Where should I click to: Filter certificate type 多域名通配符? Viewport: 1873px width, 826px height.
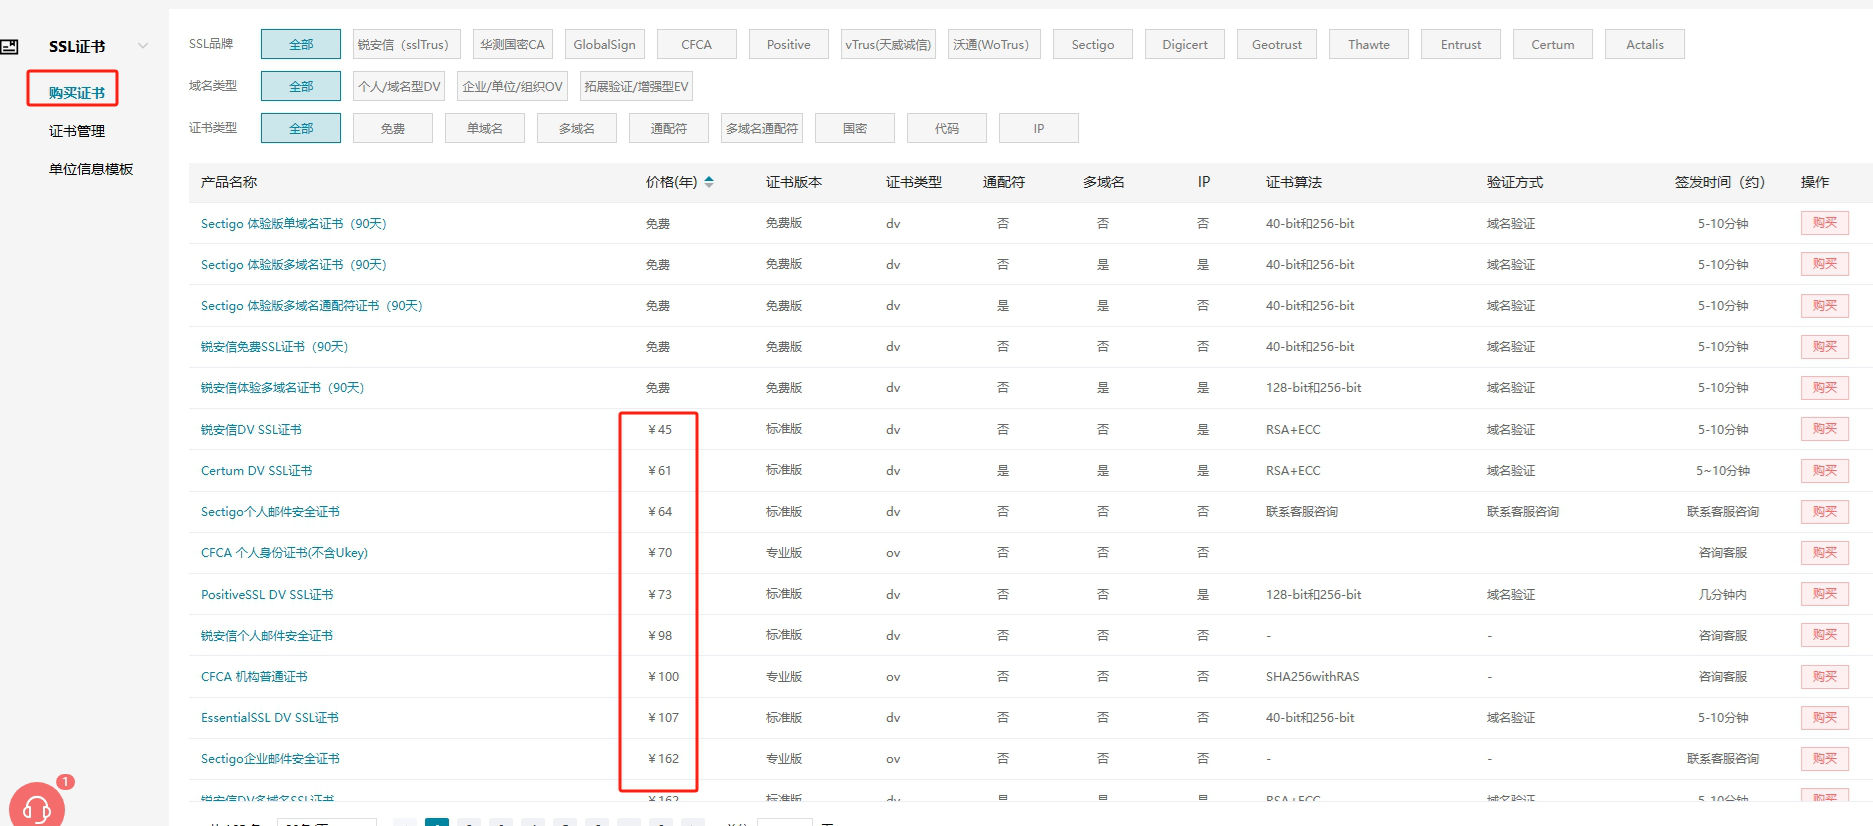[x=762, y=129]
